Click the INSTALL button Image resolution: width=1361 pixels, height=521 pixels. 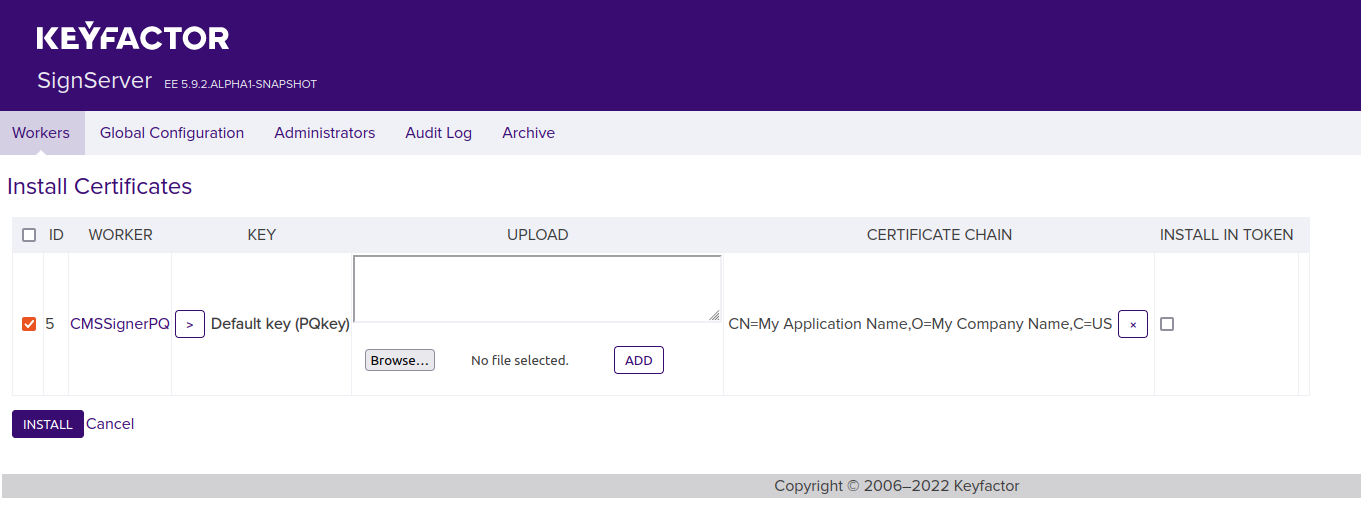(x=48, y=424)
